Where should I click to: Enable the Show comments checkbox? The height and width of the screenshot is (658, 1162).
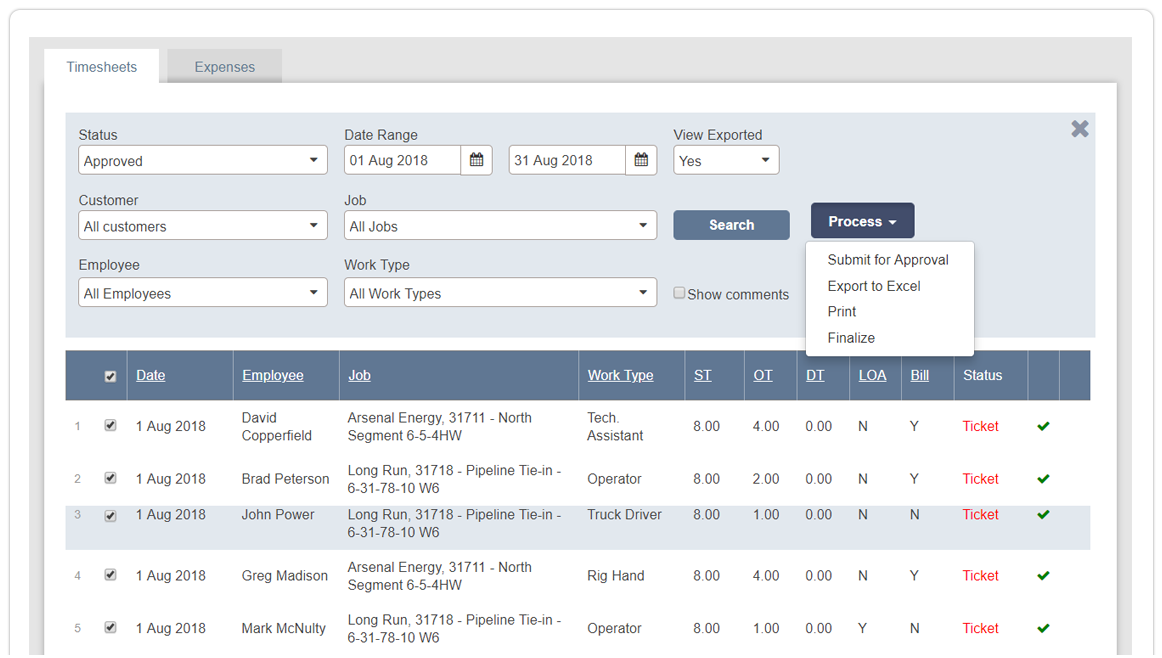679,292
